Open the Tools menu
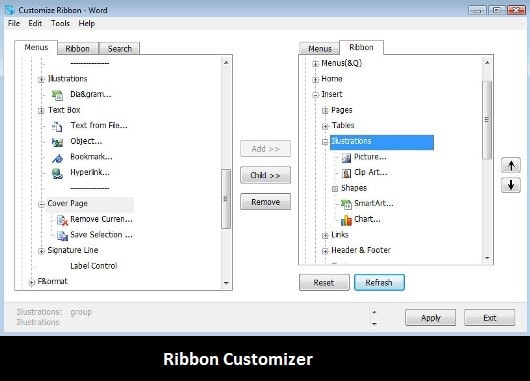 [x=60, y=23]
